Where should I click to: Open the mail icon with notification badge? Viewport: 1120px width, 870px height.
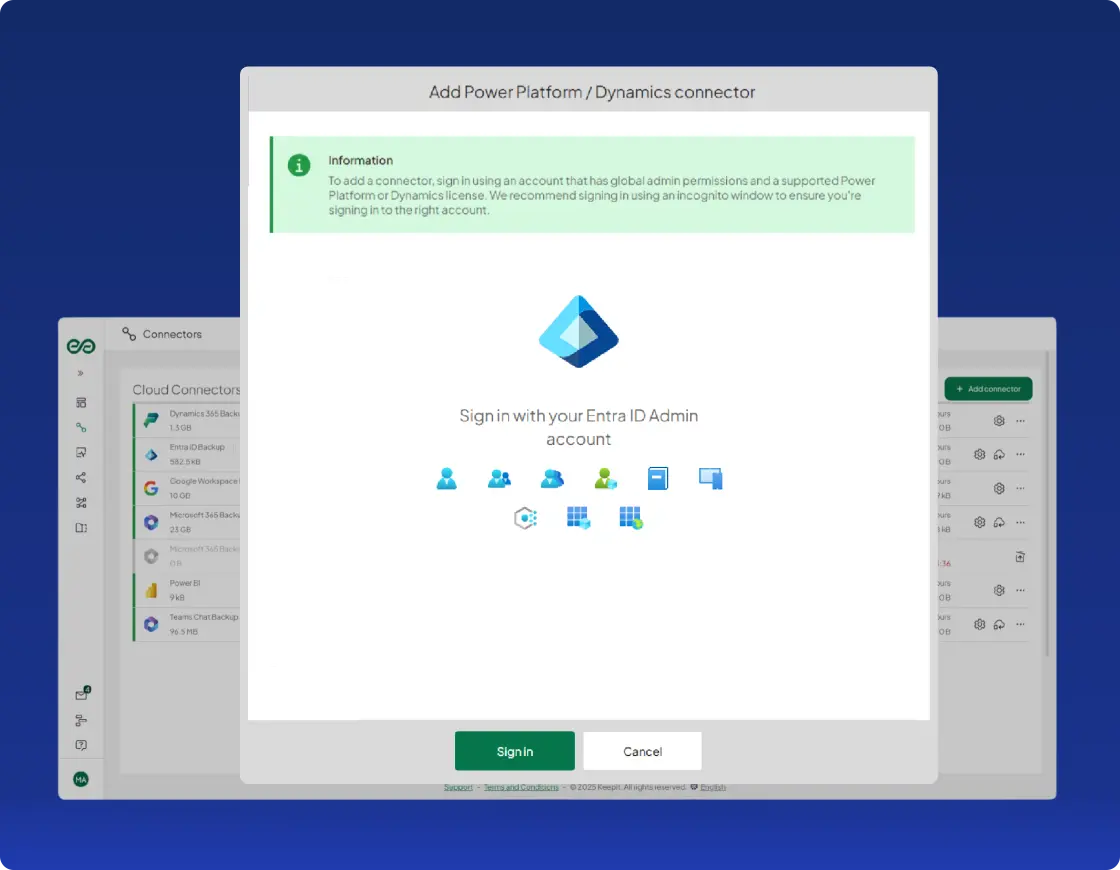(82, 694)
